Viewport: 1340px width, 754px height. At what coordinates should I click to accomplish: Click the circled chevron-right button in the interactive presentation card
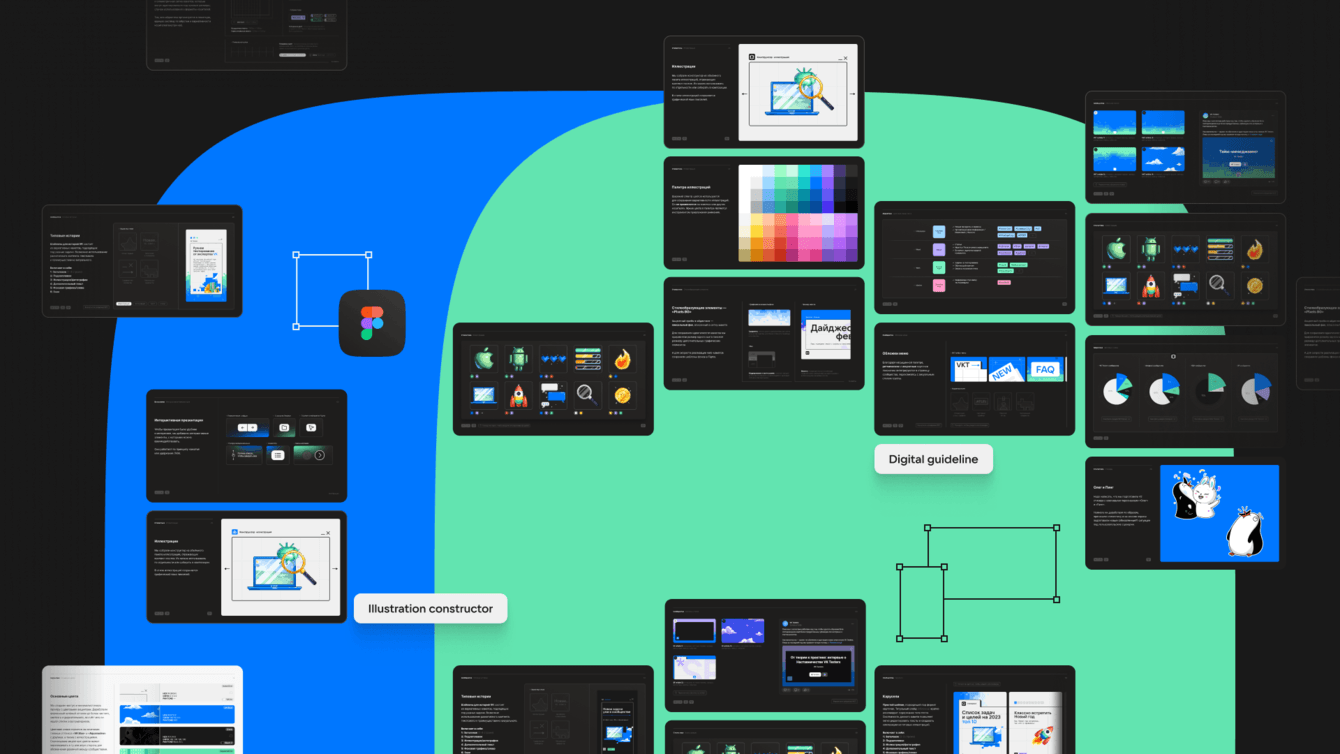point(319,455)
